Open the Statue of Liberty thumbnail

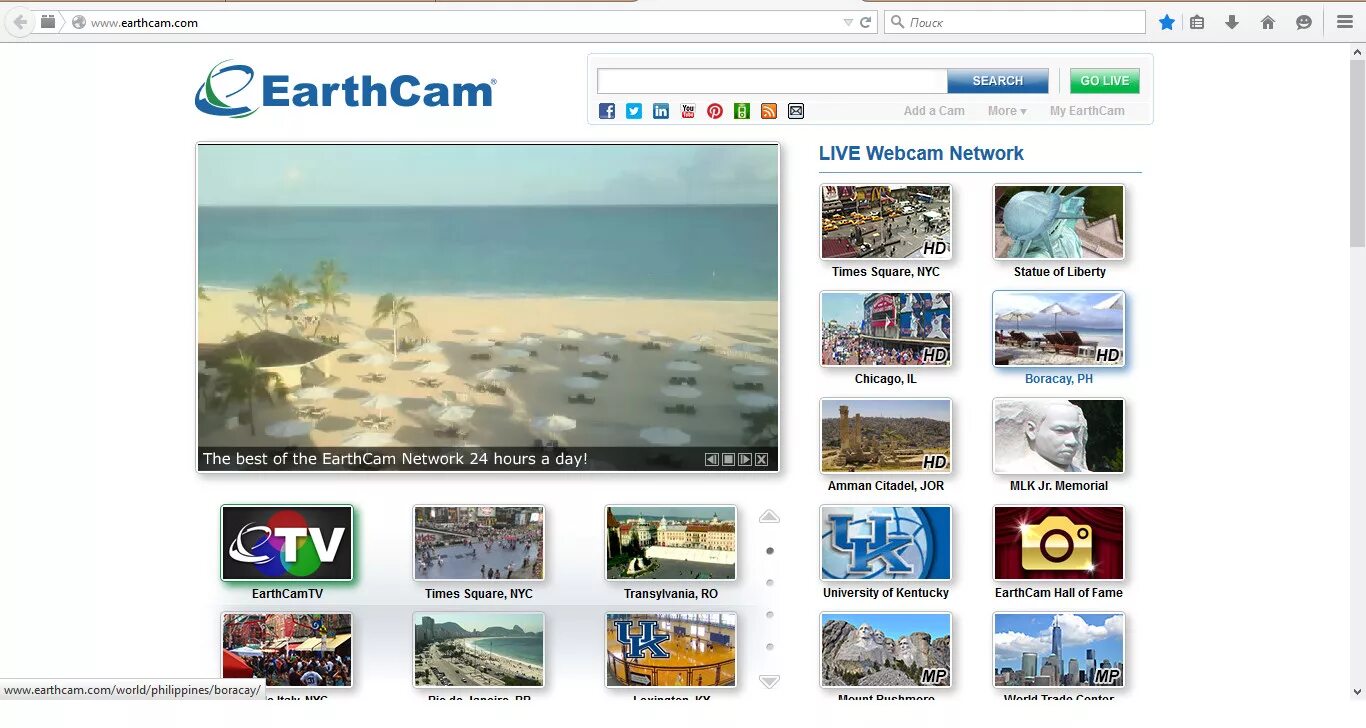point(1059,222)
